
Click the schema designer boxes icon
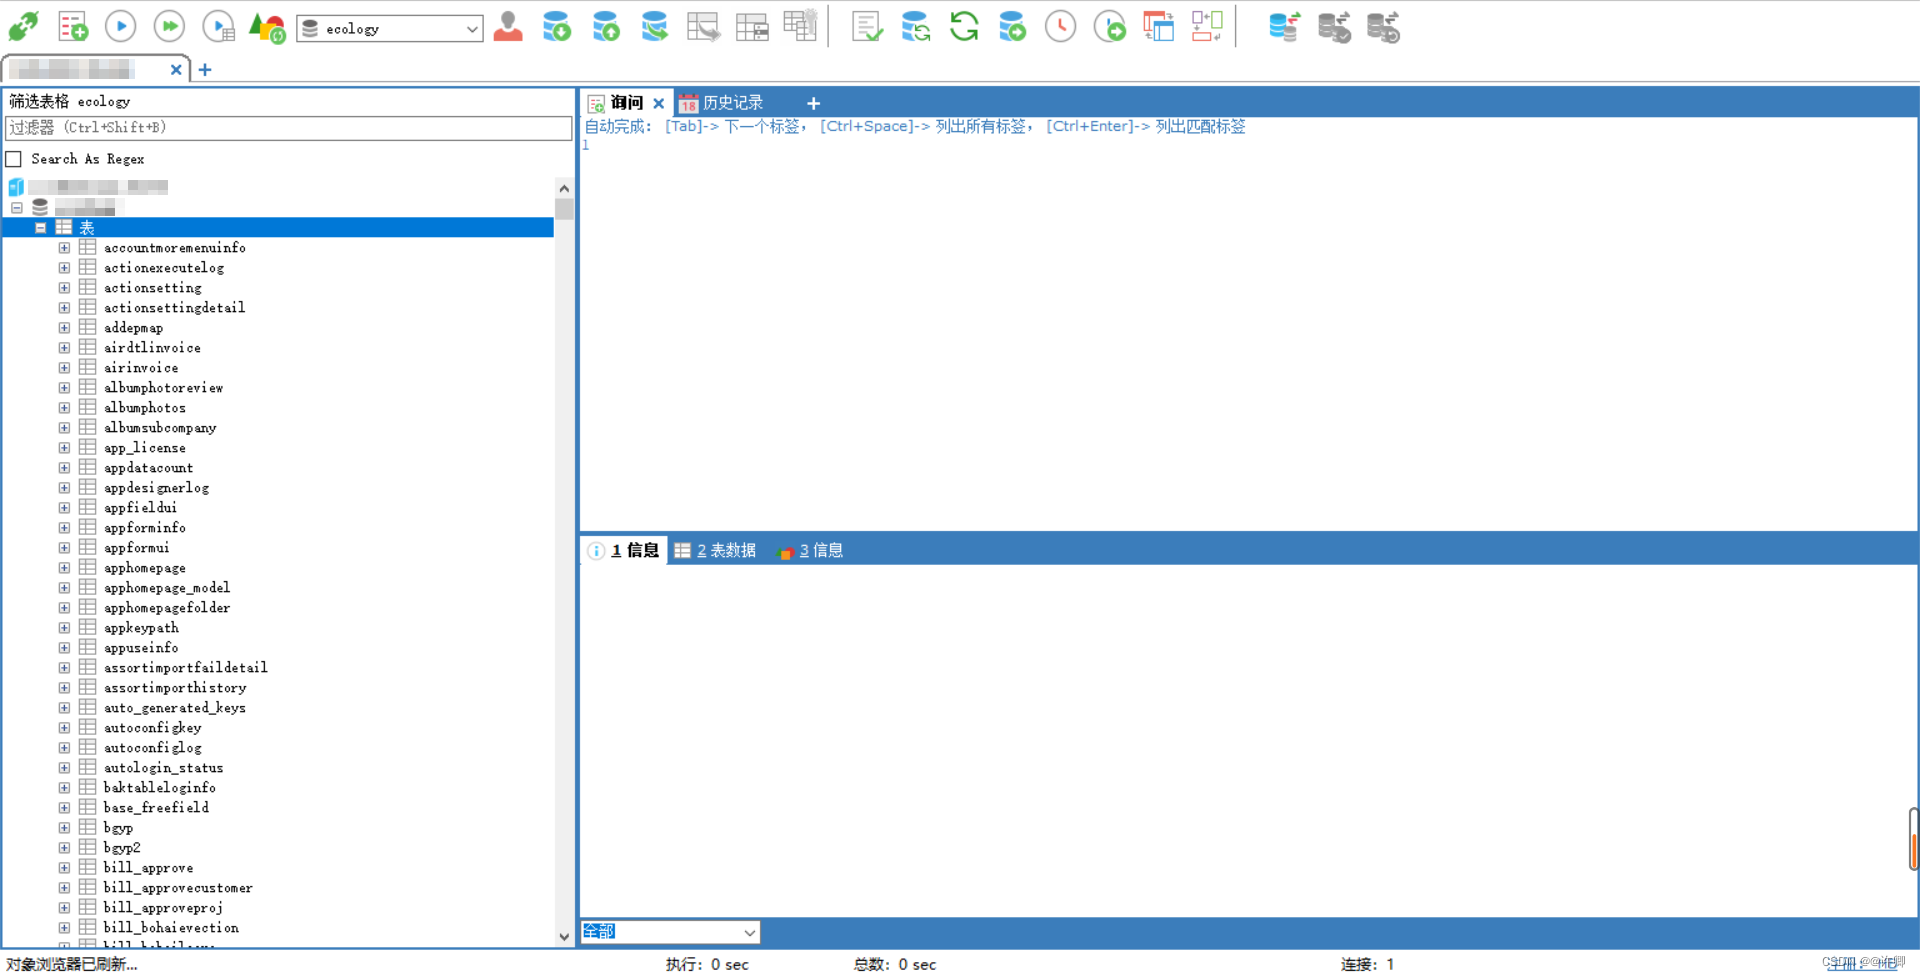(1207, 27)
